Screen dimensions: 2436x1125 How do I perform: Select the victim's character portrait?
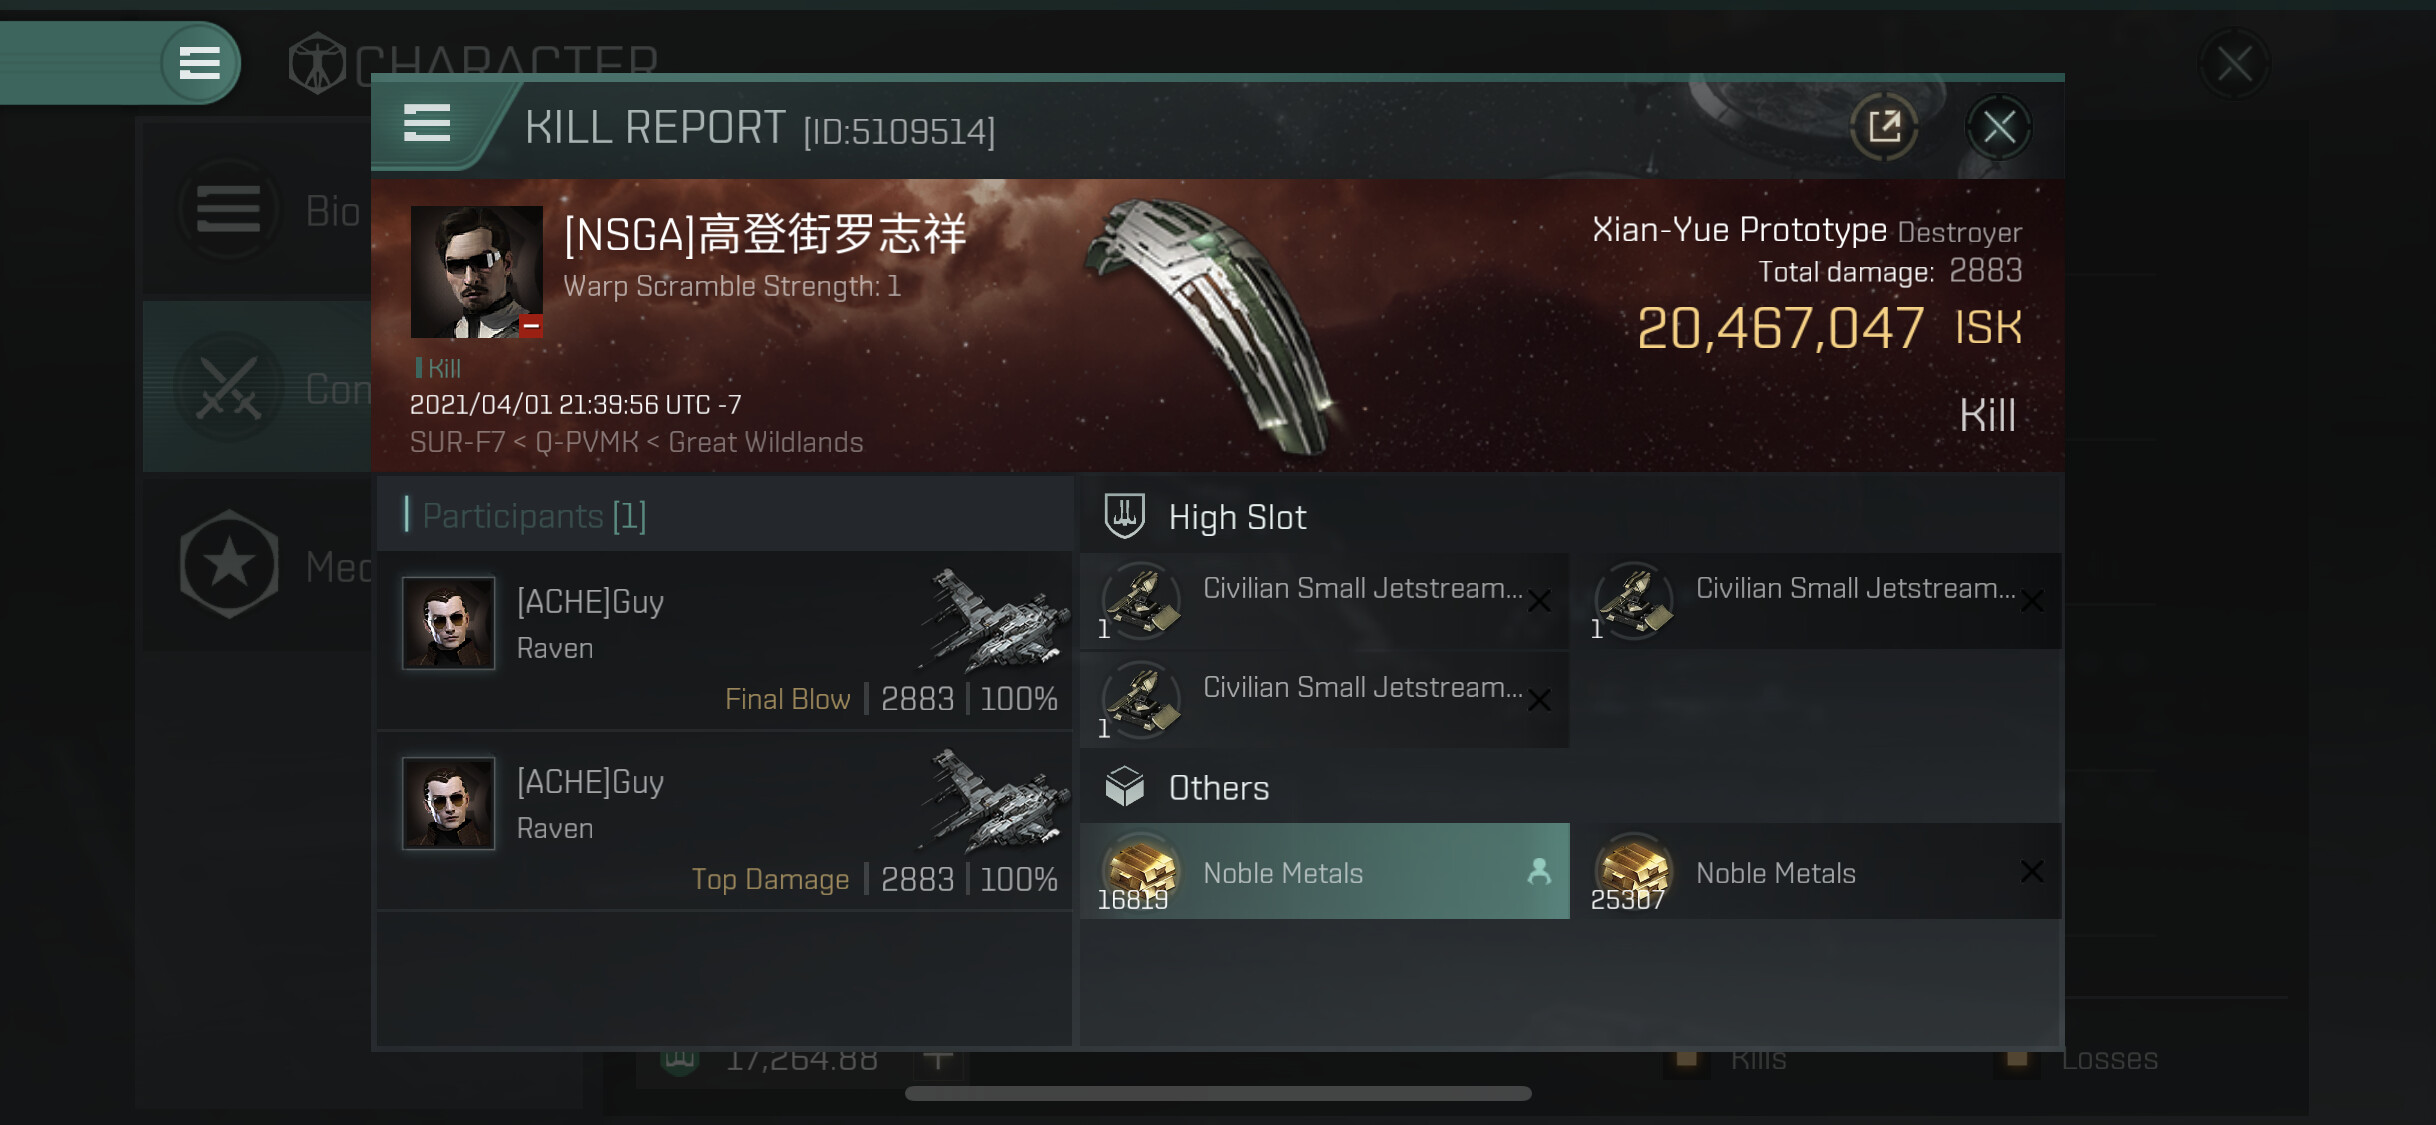(477, 272)
